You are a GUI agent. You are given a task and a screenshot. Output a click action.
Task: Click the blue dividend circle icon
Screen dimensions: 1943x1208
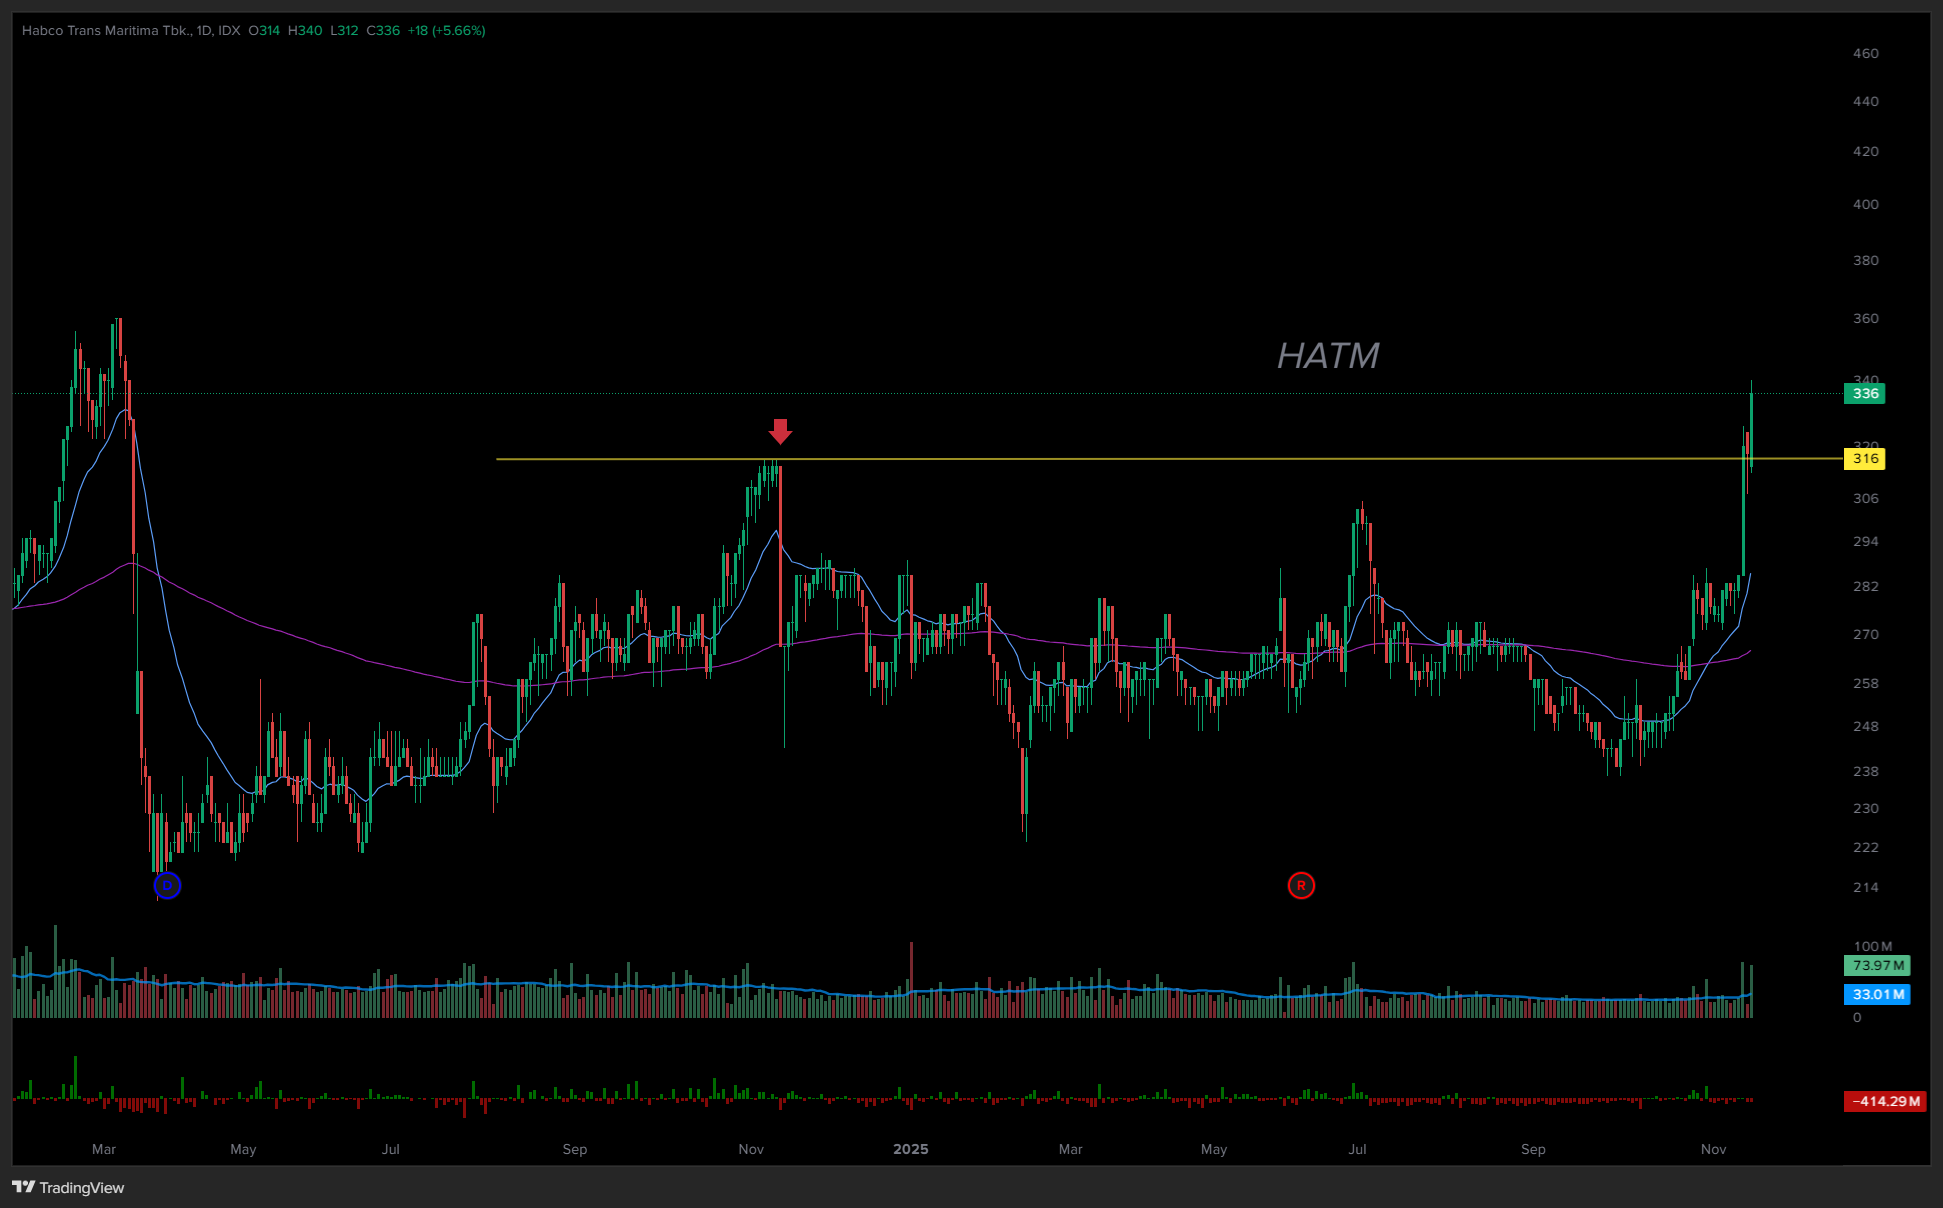pyautogui.click(x=167, y=885)
